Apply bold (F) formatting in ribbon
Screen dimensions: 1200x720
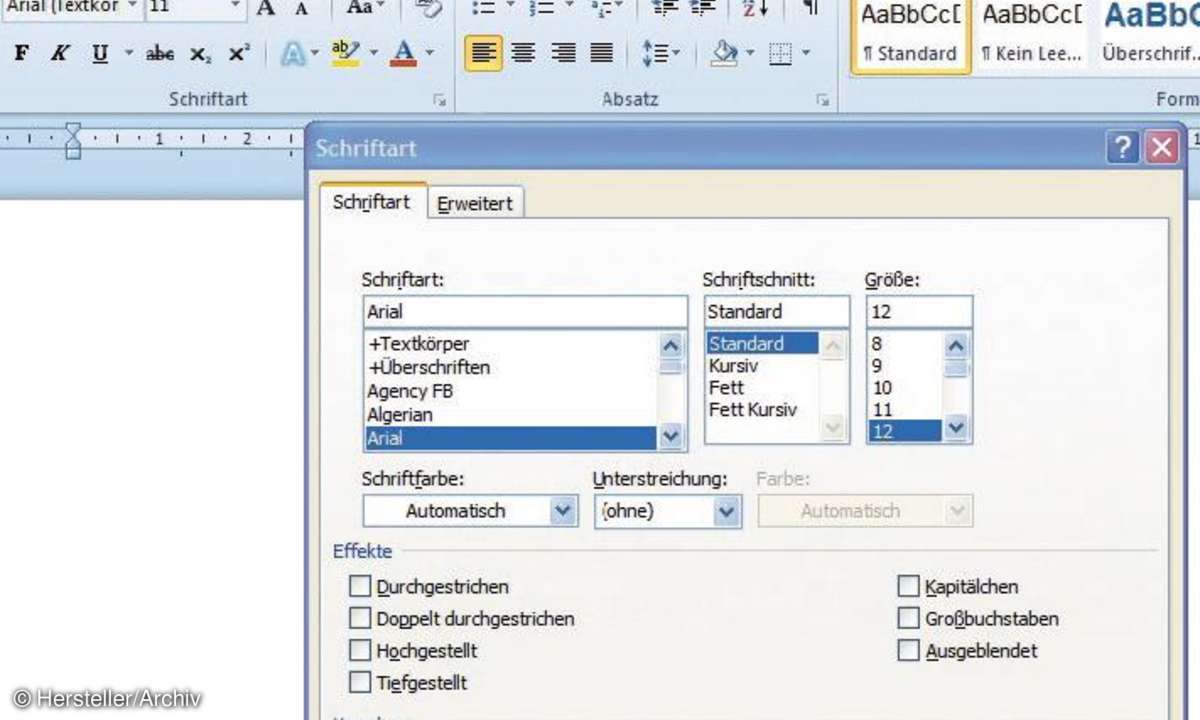(22, 53)
